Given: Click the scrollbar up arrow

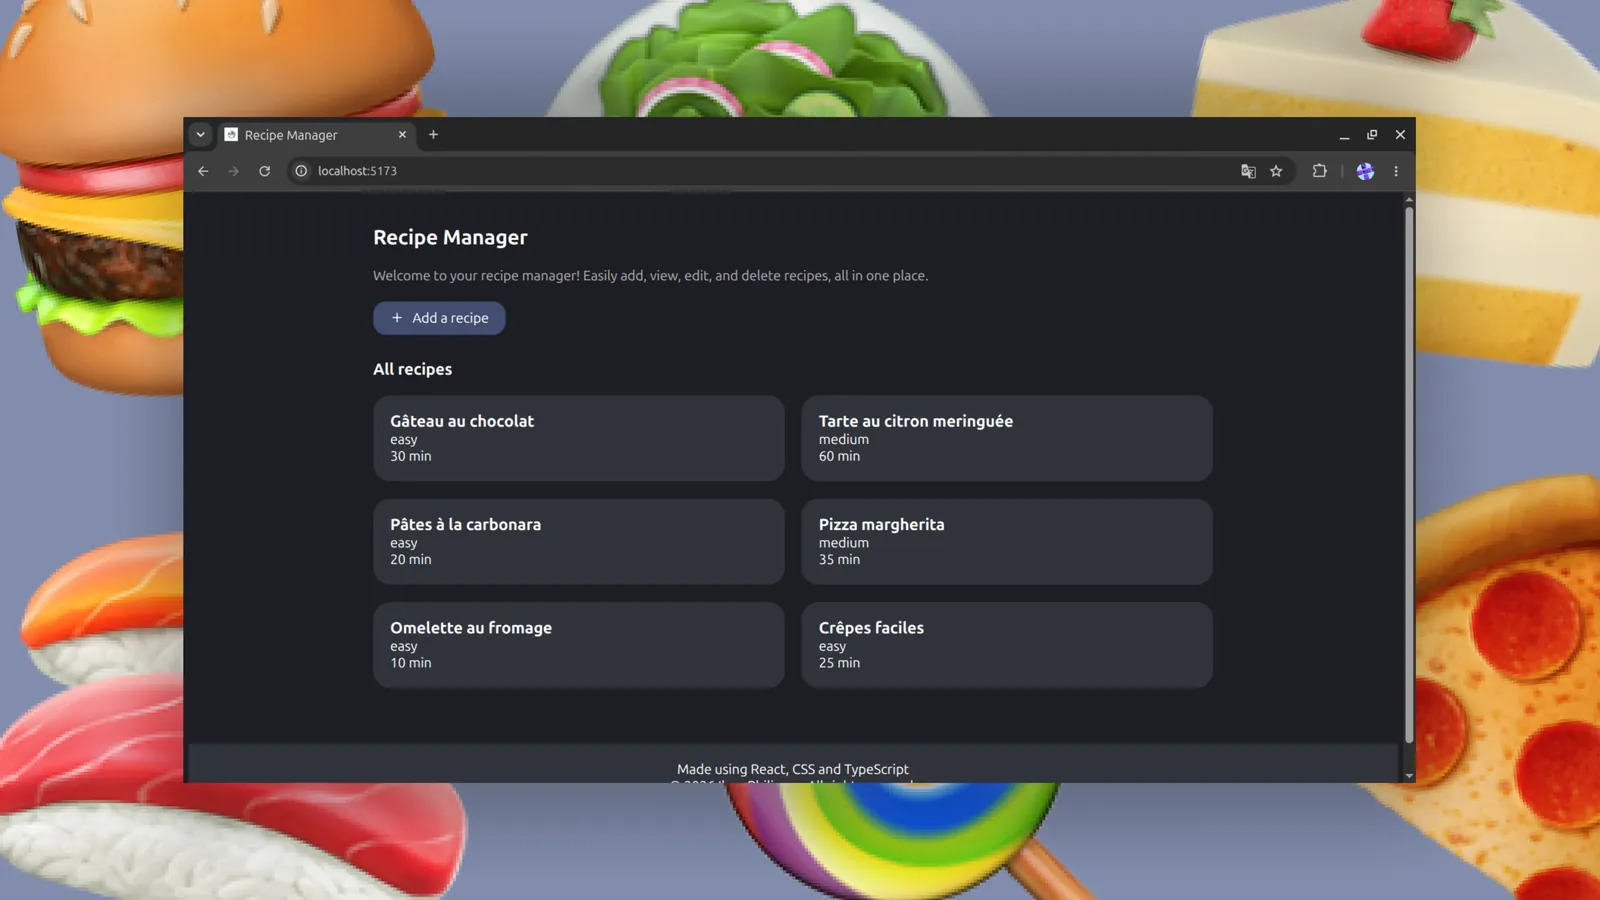Looking at the screenshot, I should [x=1409, y=200].
